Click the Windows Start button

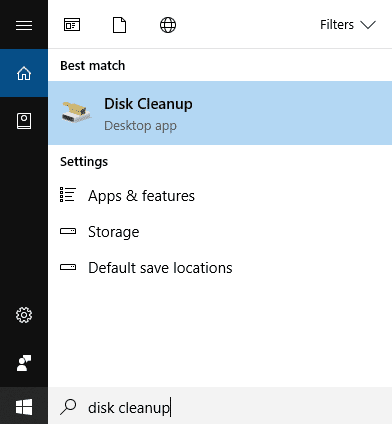(24, 407)
